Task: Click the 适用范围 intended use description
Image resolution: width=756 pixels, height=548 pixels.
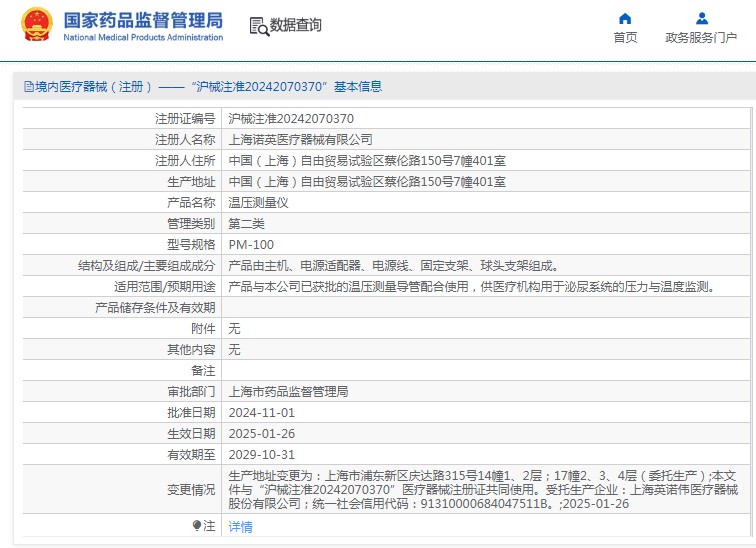Action: pyautogui.click(x=473, y=287)
